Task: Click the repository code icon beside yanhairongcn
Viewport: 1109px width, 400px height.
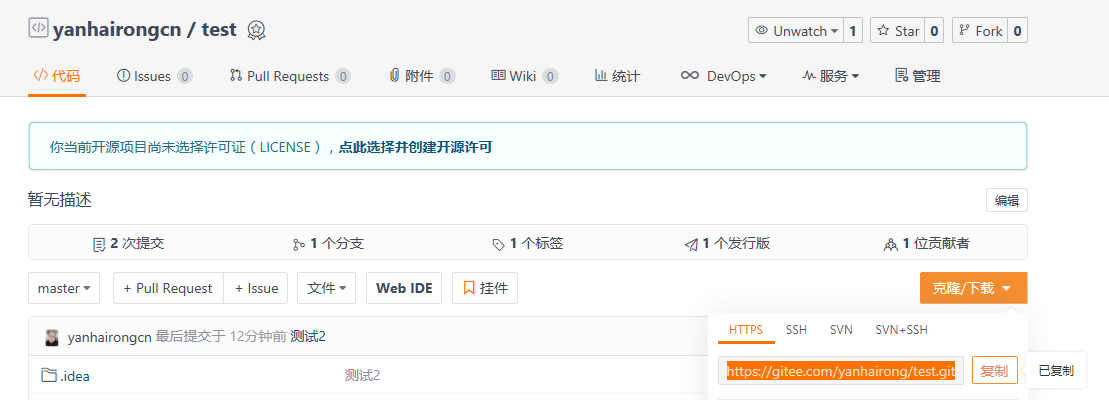Action: click(37, 29)
